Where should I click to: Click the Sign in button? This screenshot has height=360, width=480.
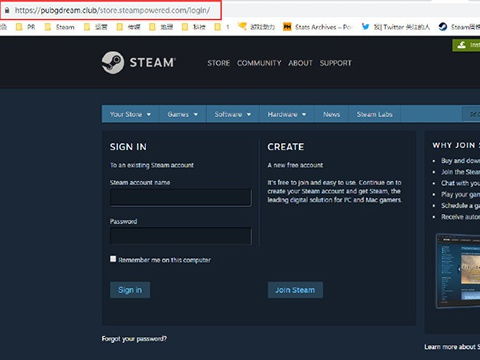pyautogui.click(x=130, y=290)
